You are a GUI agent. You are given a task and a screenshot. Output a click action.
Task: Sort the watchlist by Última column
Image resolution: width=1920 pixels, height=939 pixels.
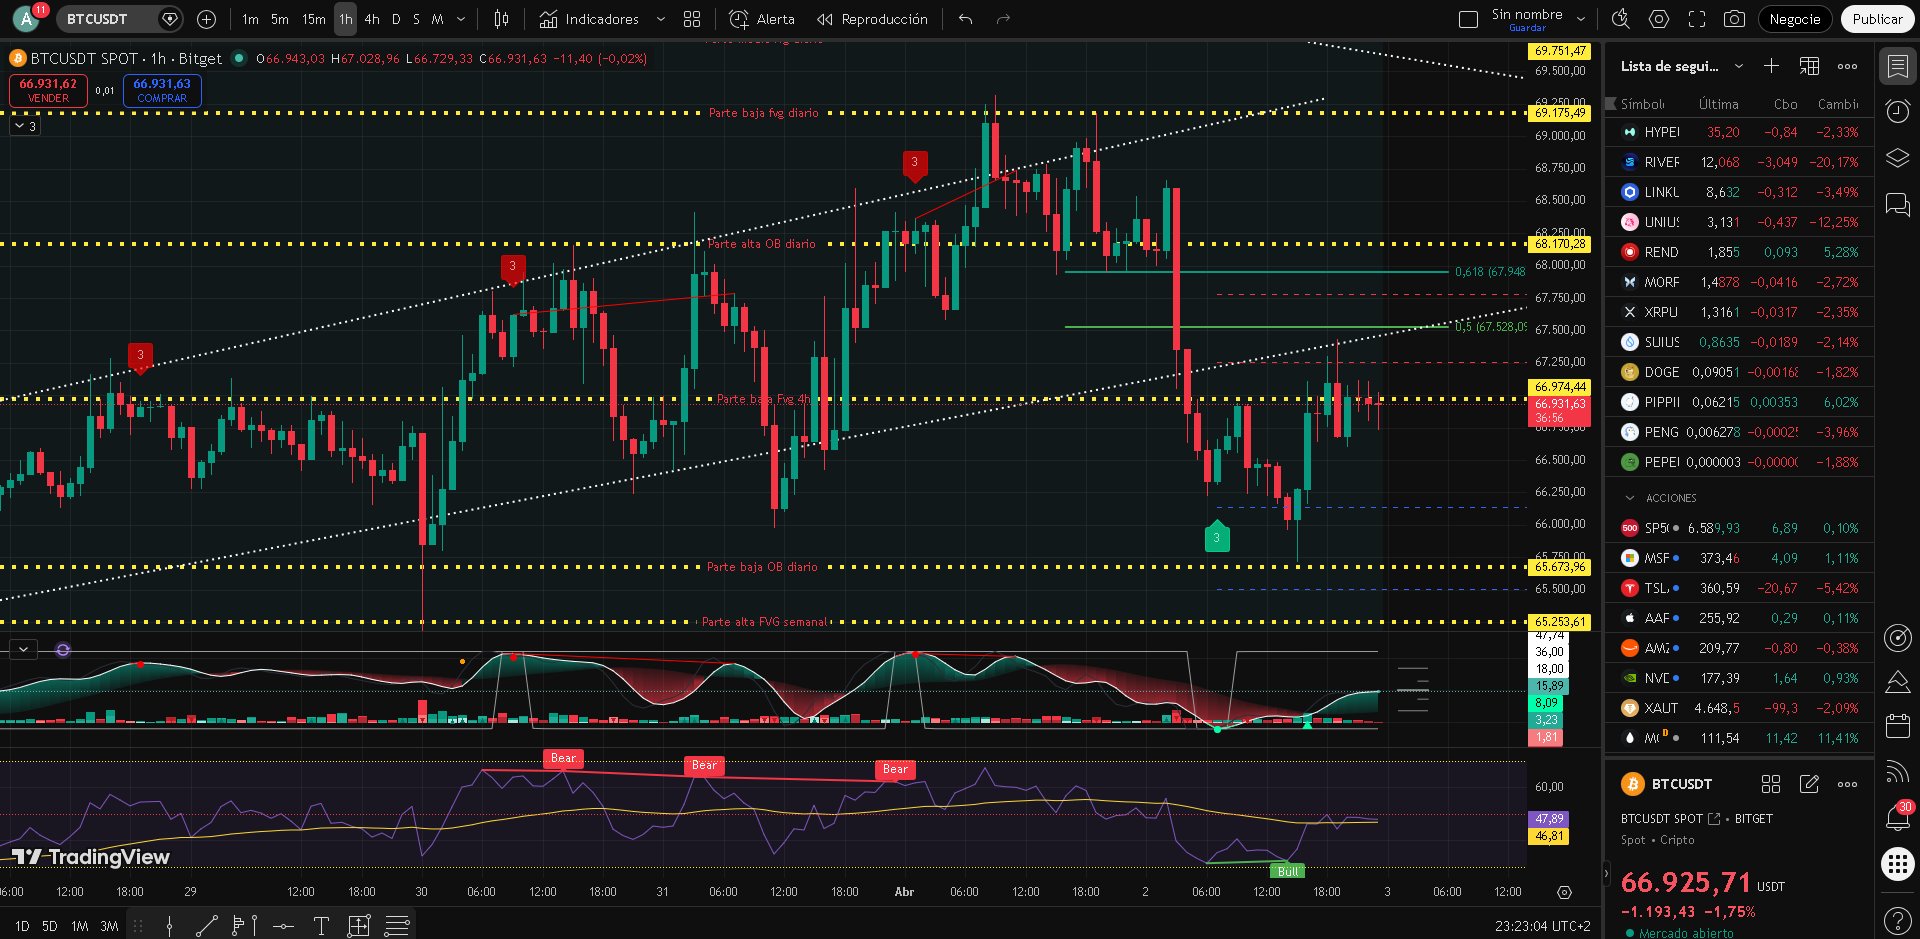(x=1718, y=104)
